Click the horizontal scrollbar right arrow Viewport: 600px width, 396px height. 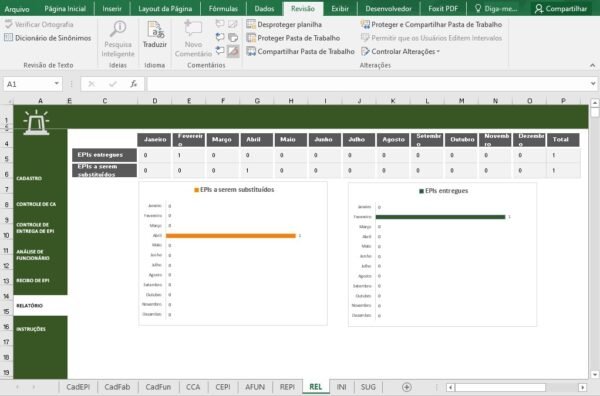[x=582, y=388]
